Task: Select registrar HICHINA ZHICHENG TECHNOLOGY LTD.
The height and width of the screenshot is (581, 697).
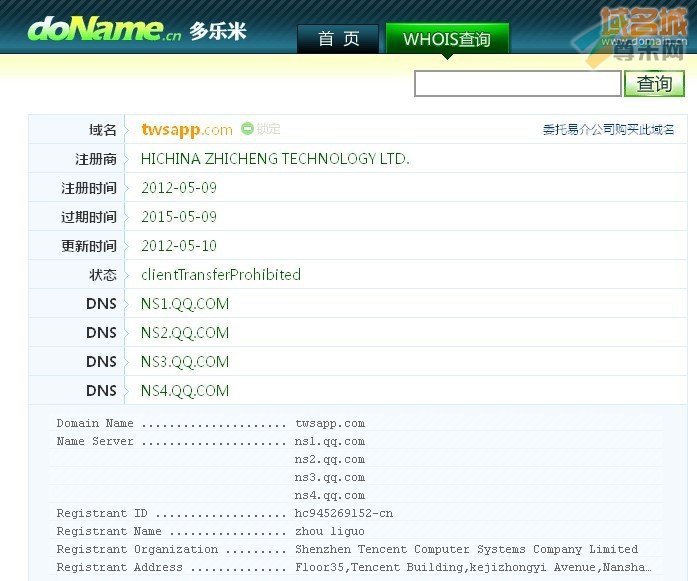Action: point(275,159)
